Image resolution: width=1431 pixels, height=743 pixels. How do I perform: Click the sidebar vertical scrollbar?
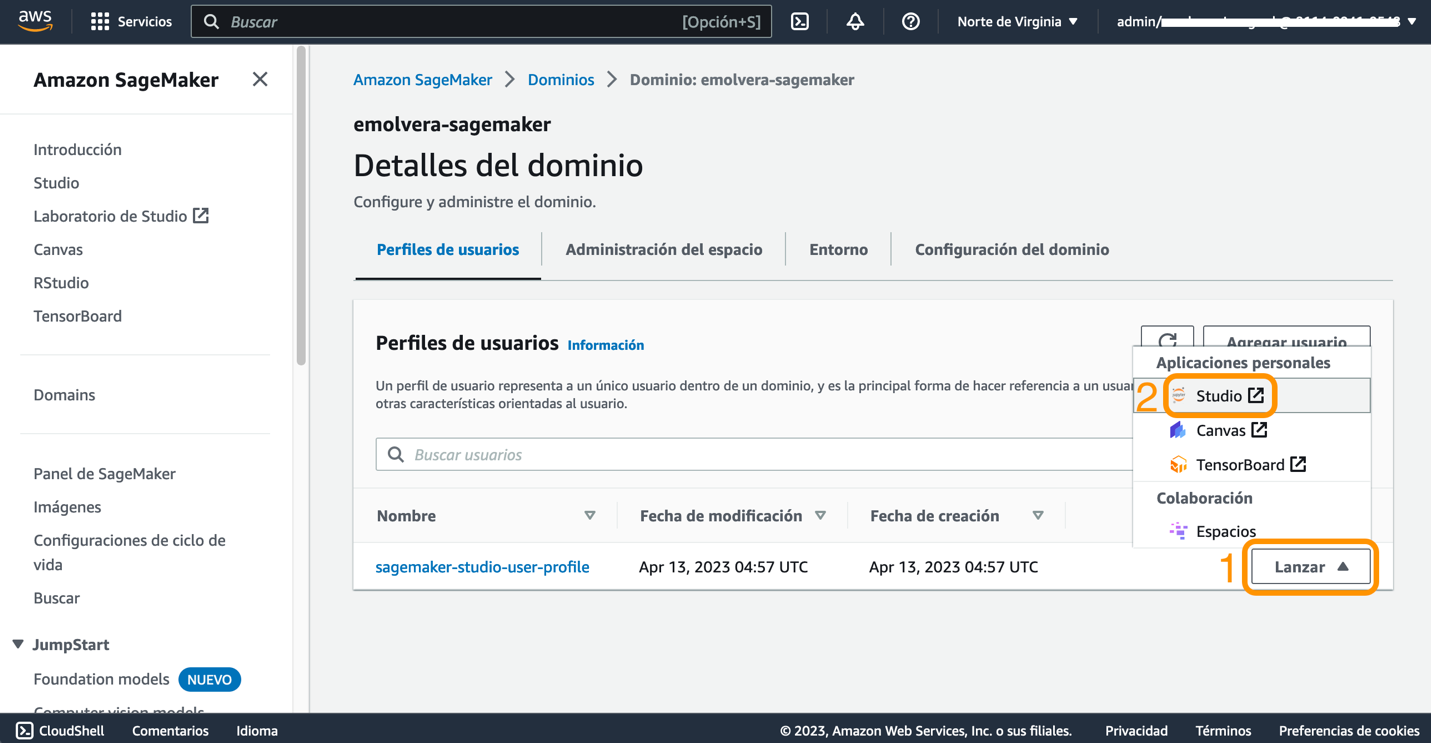pyautogui.click(x=301, y=205)
